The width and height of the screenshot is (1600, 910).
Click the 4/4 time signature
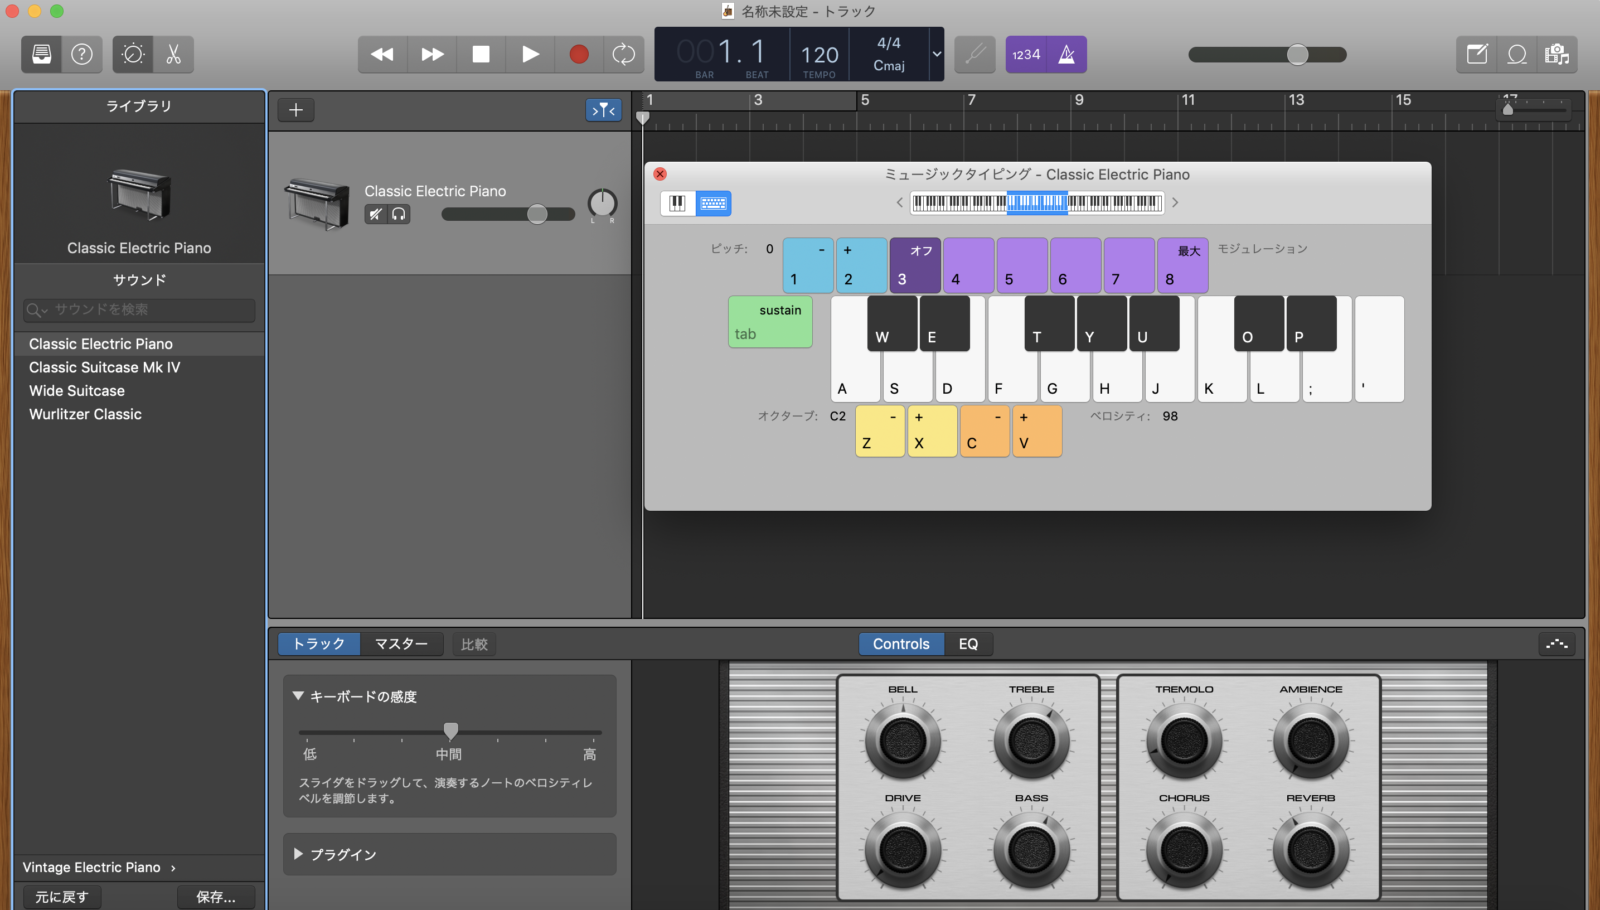[889, 43]
